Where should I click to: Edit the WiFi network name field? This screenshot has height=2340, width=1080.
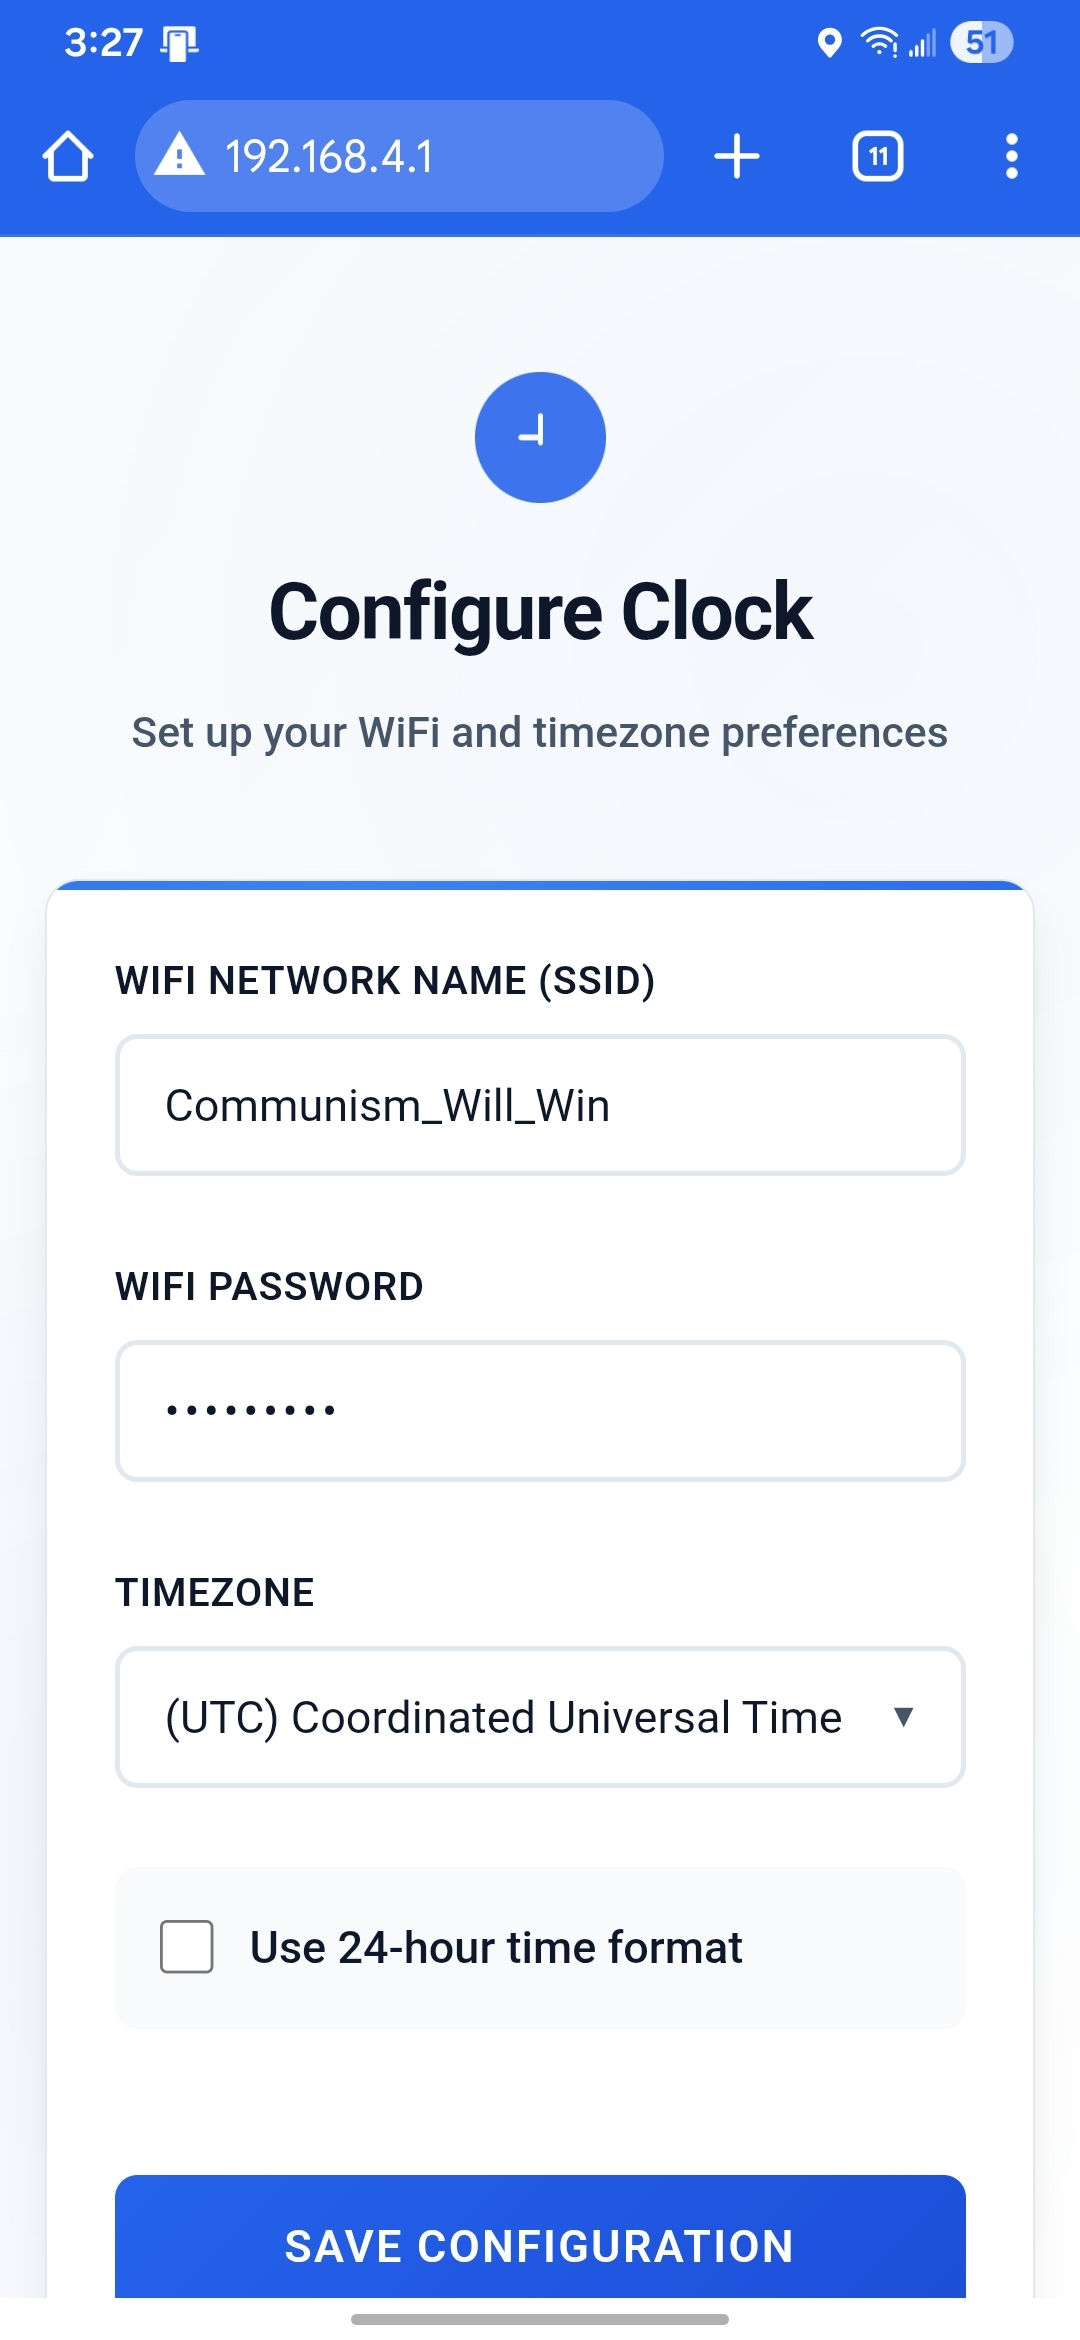[540, 1105]
